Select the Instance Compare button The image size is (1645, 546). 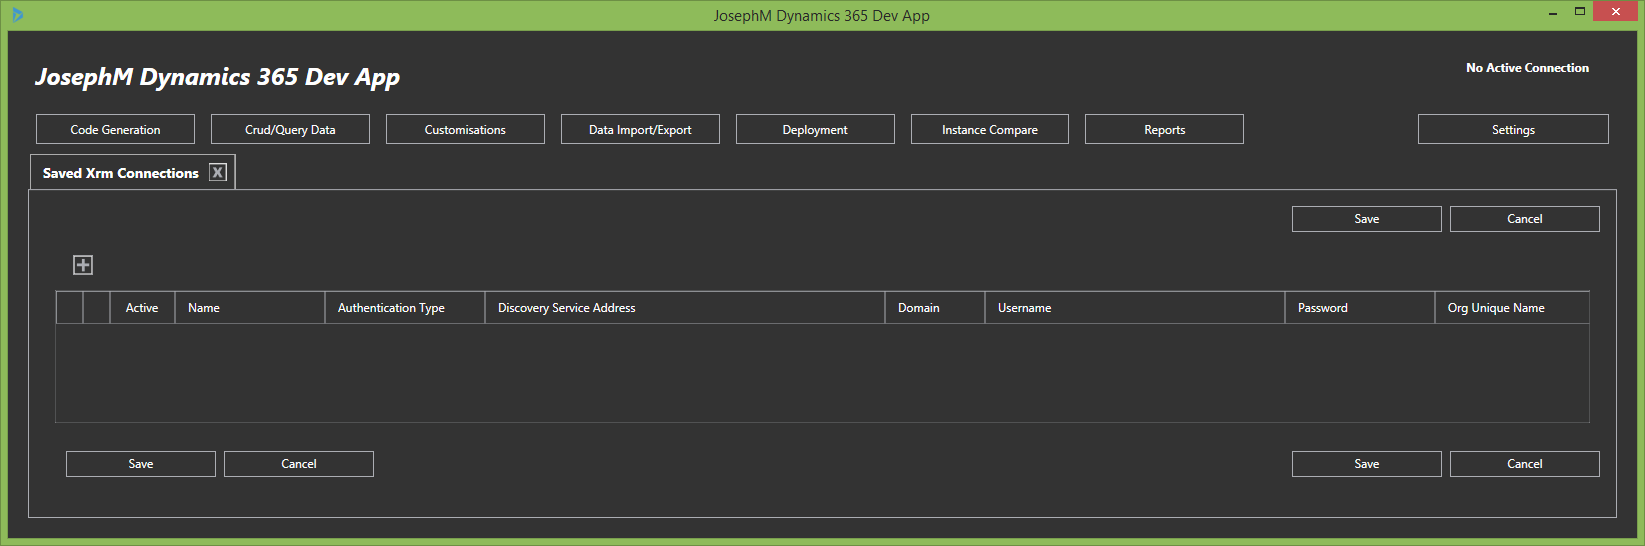989,129
